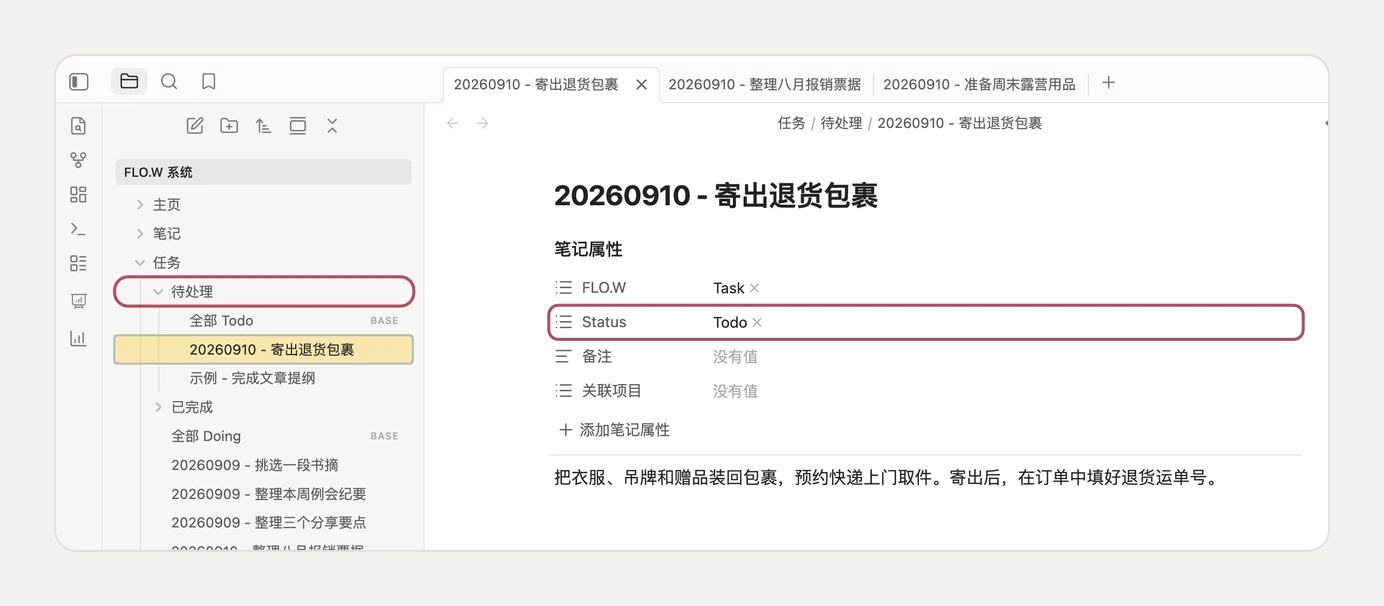Click the Todo status value

click(730, 322)
